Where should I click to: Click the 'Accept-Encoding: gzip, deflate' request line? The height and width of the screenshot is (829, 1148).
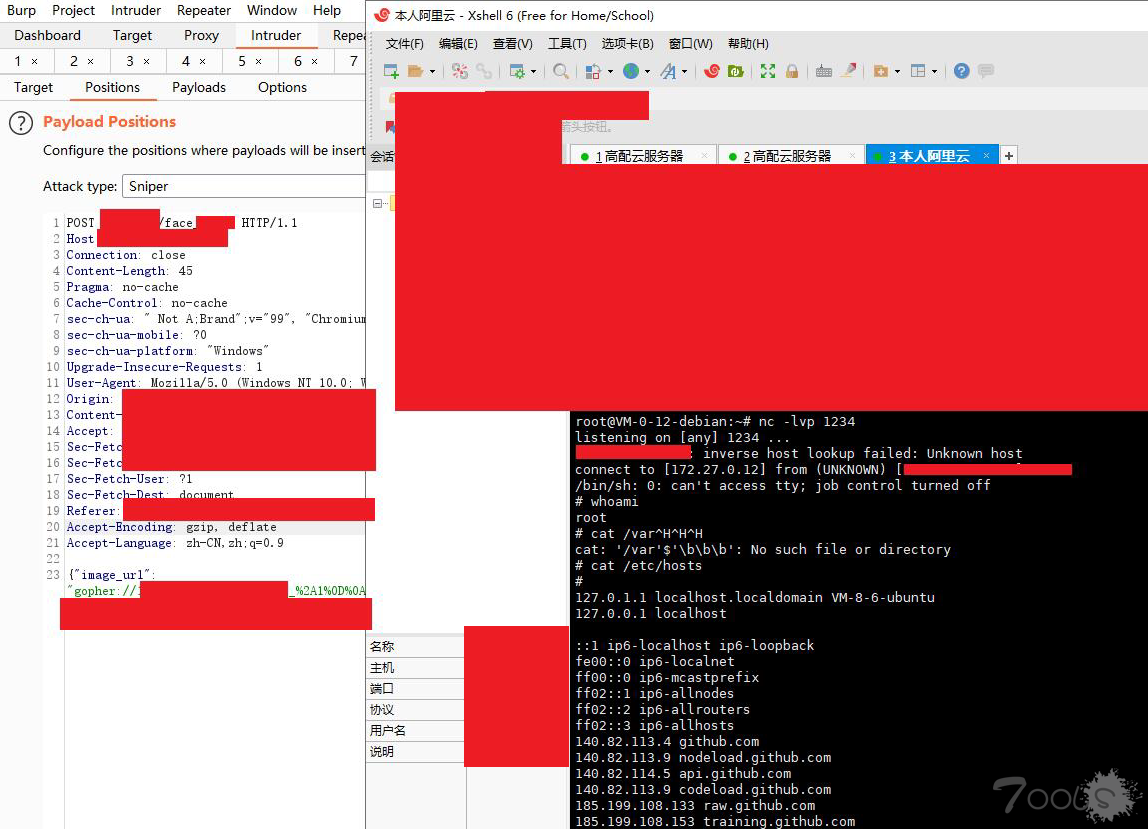[x=171, y=527]
